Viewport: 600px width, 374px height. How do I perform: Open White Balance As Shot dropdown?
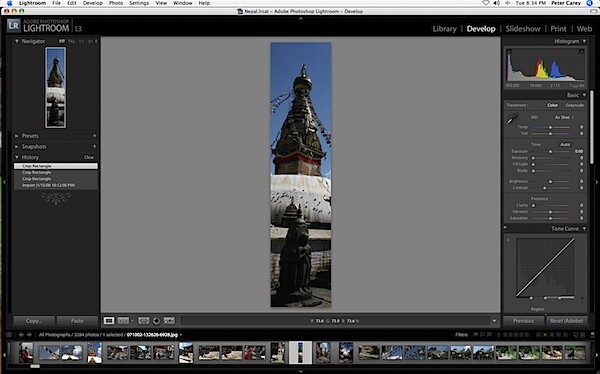564,117
